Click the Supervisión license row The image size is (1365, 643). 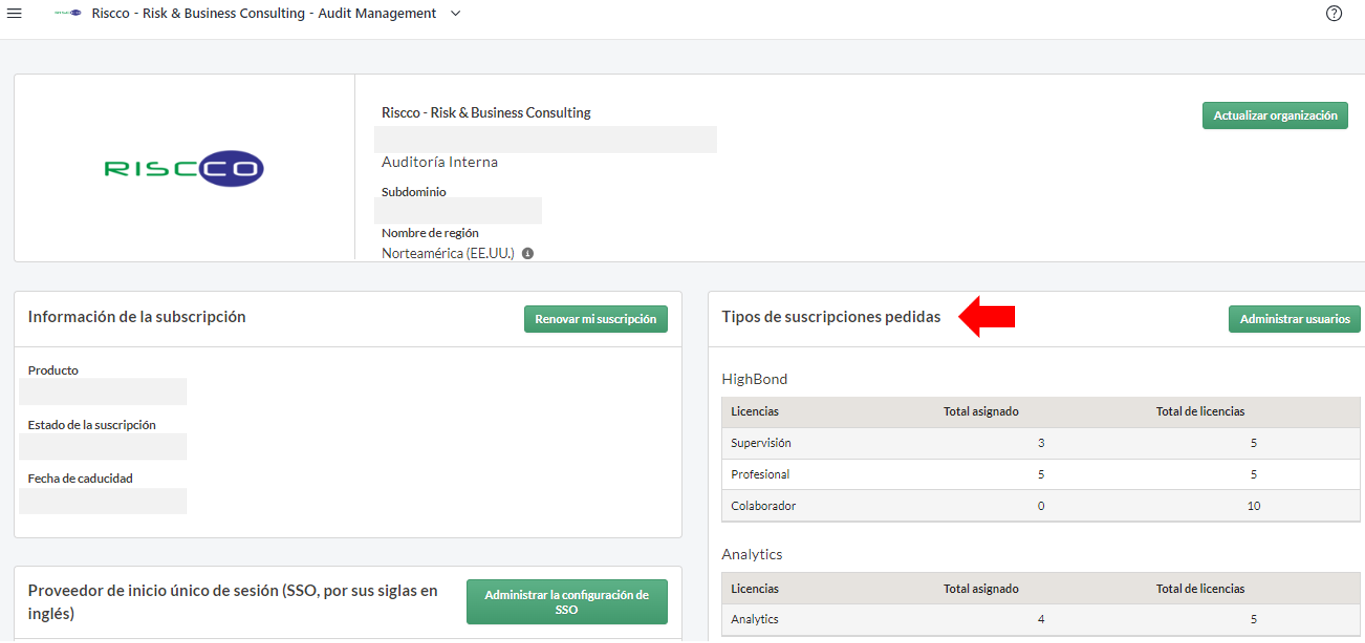[1041, 443]
